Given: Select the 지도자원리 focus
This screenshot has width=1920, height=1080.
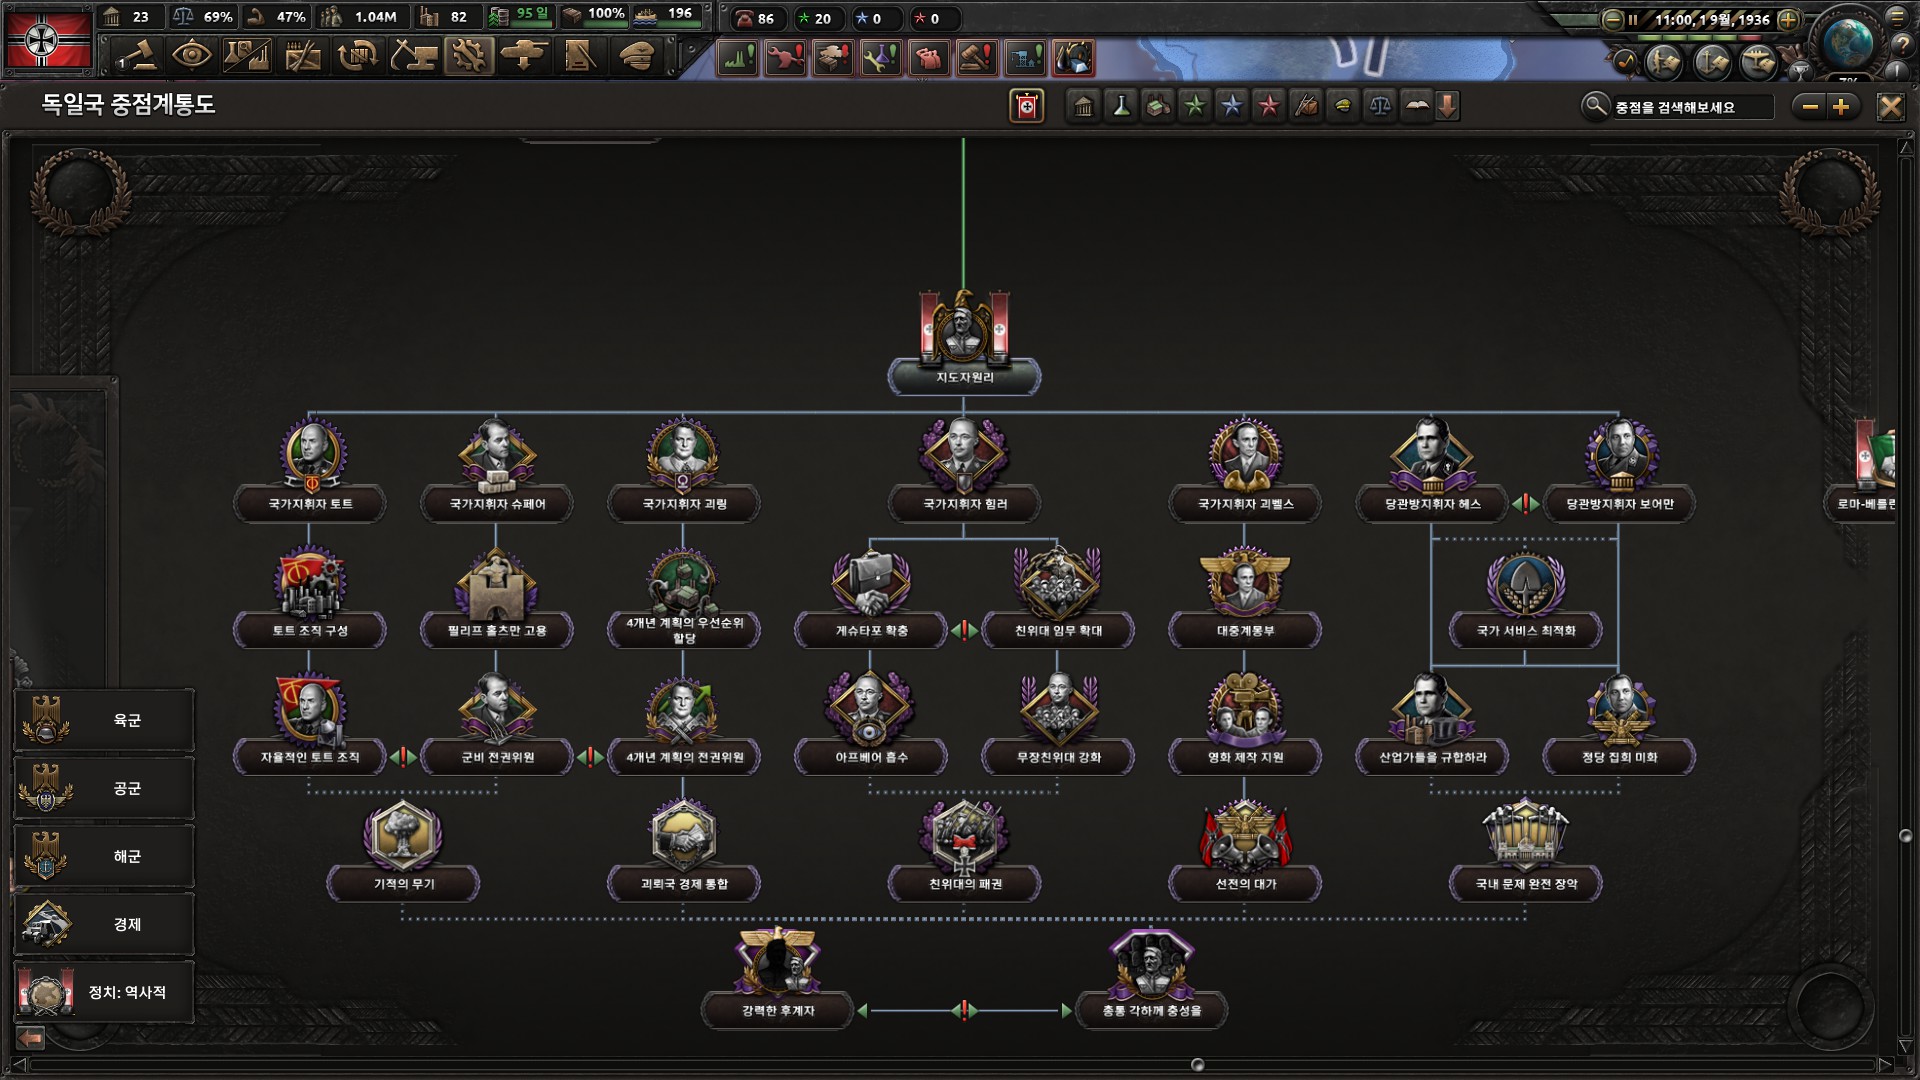Looking at the screenshot, I should click(964, 377).
